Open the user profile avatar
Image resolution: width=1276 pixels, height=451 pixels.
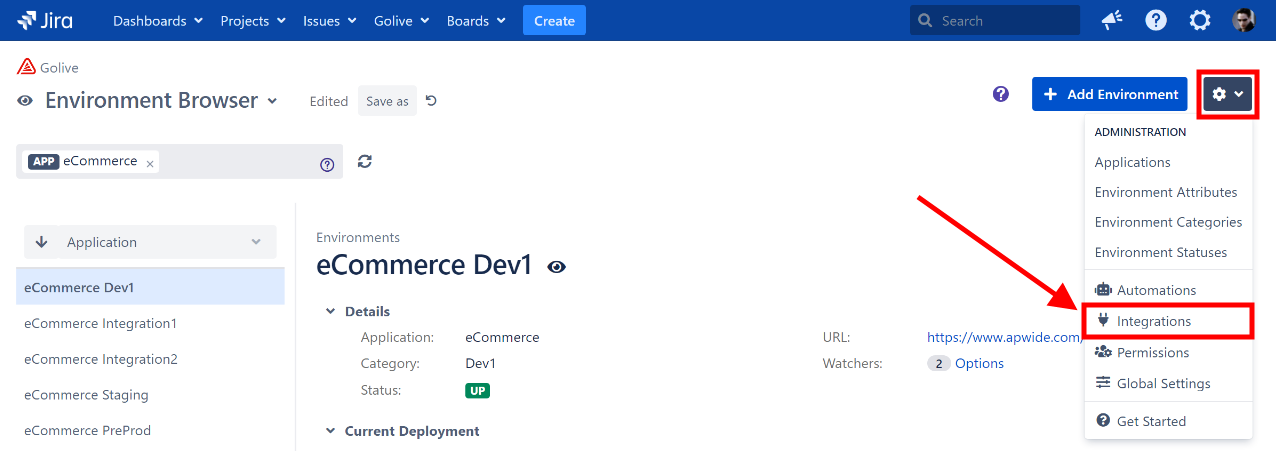[1244, 20]
